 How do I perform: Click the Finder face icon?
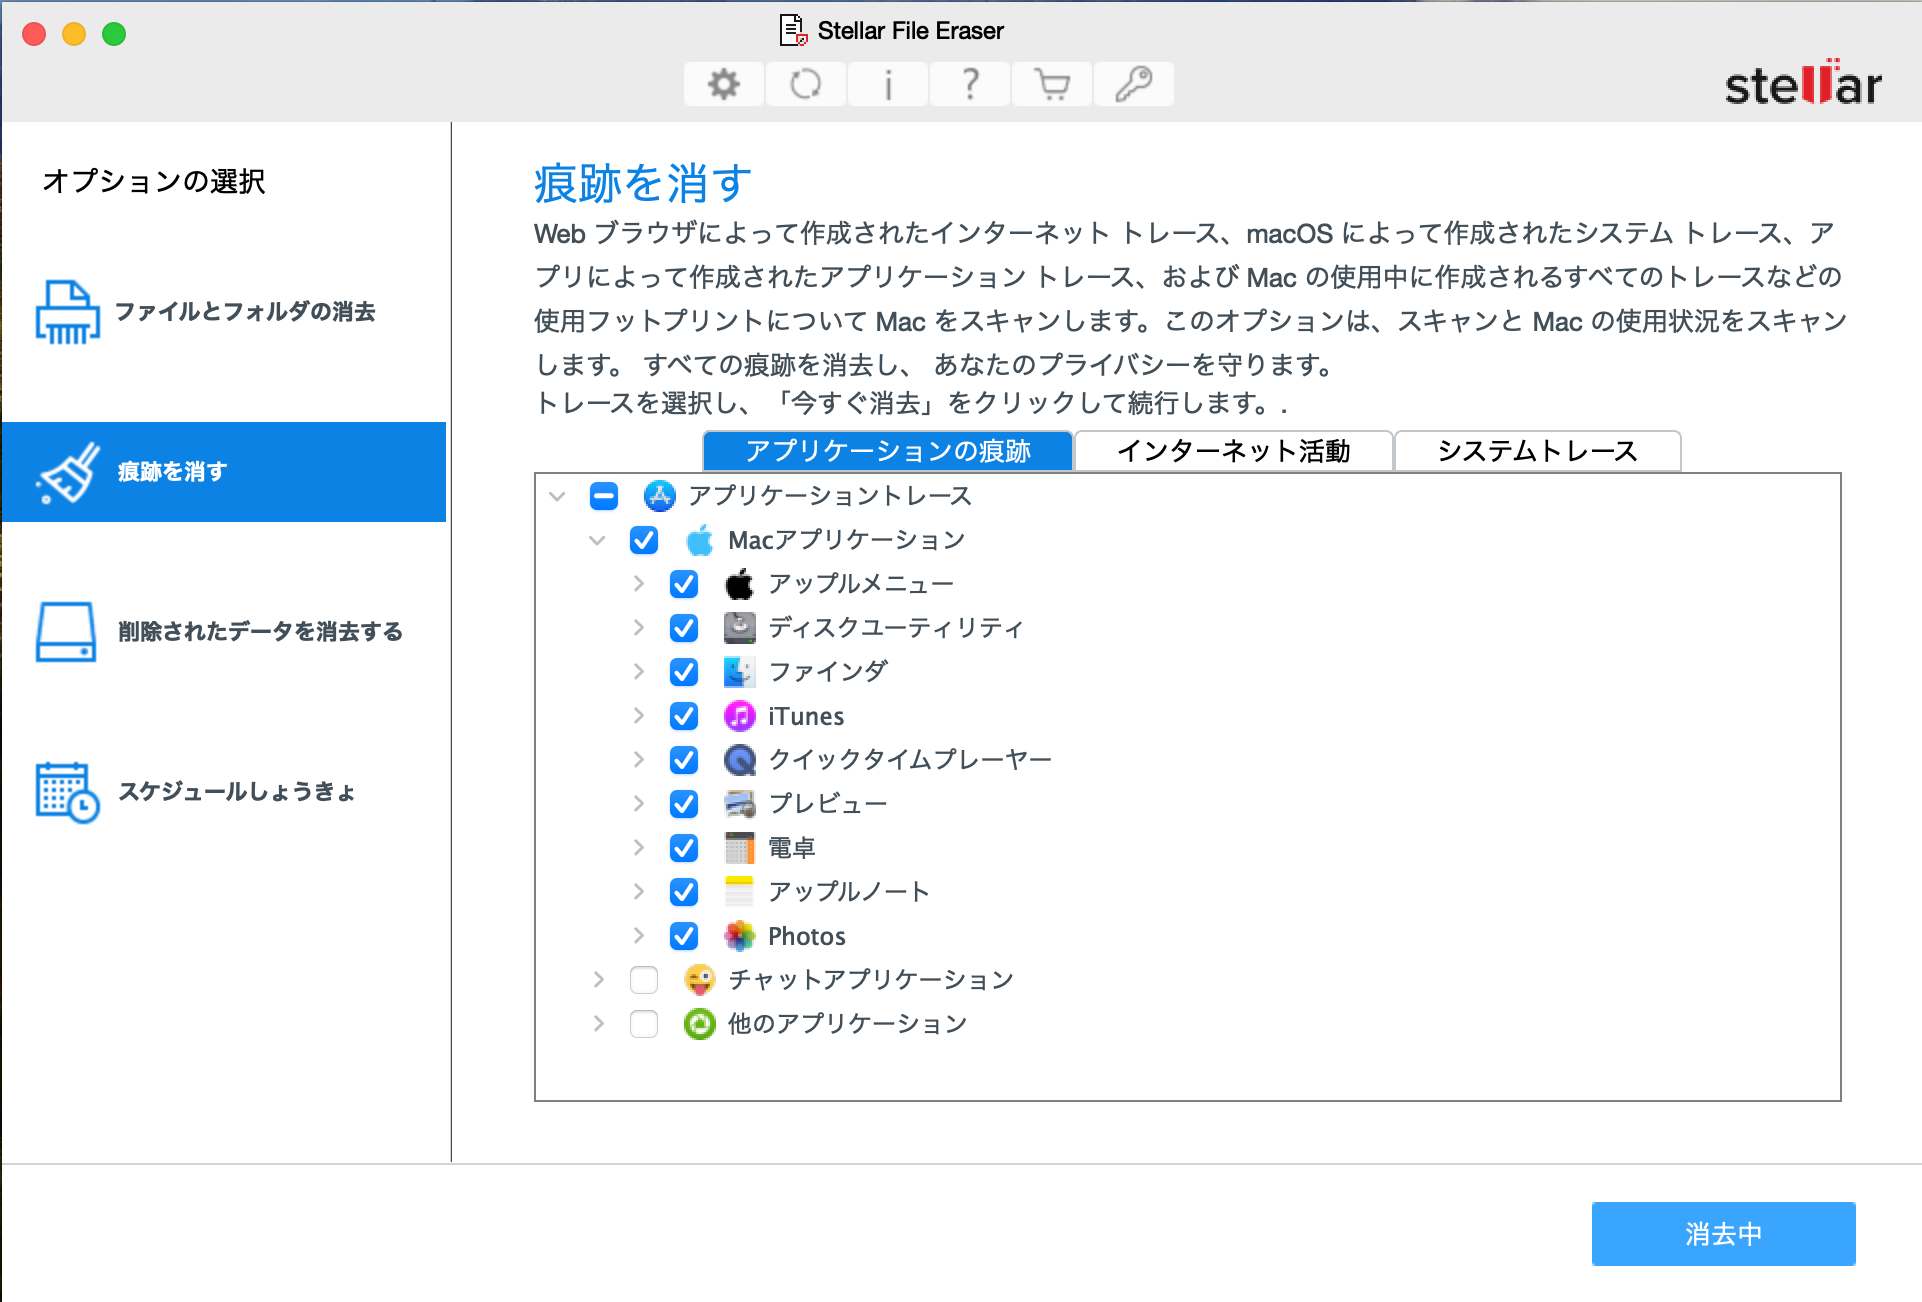click(740, 672)
